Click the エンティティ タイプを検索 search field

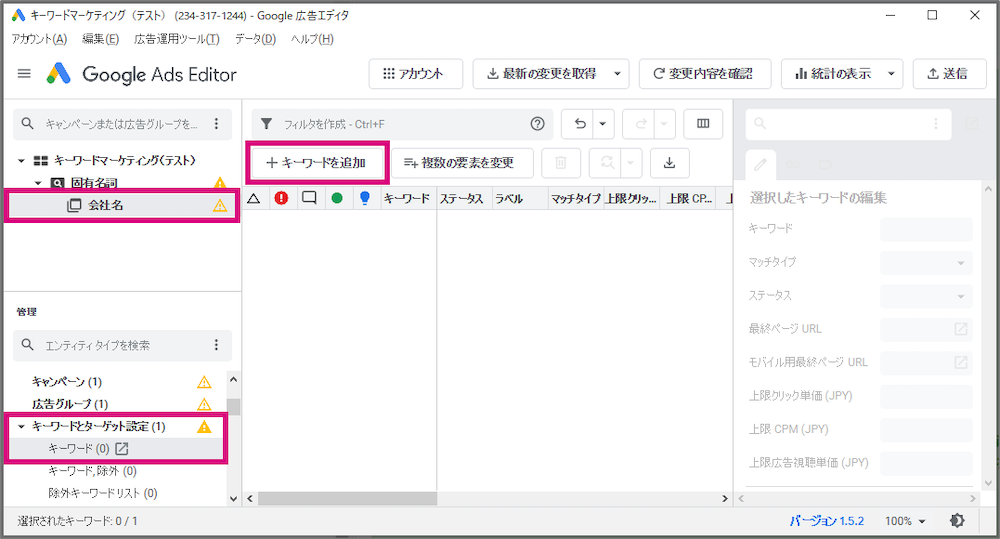(x=122, y=345)
